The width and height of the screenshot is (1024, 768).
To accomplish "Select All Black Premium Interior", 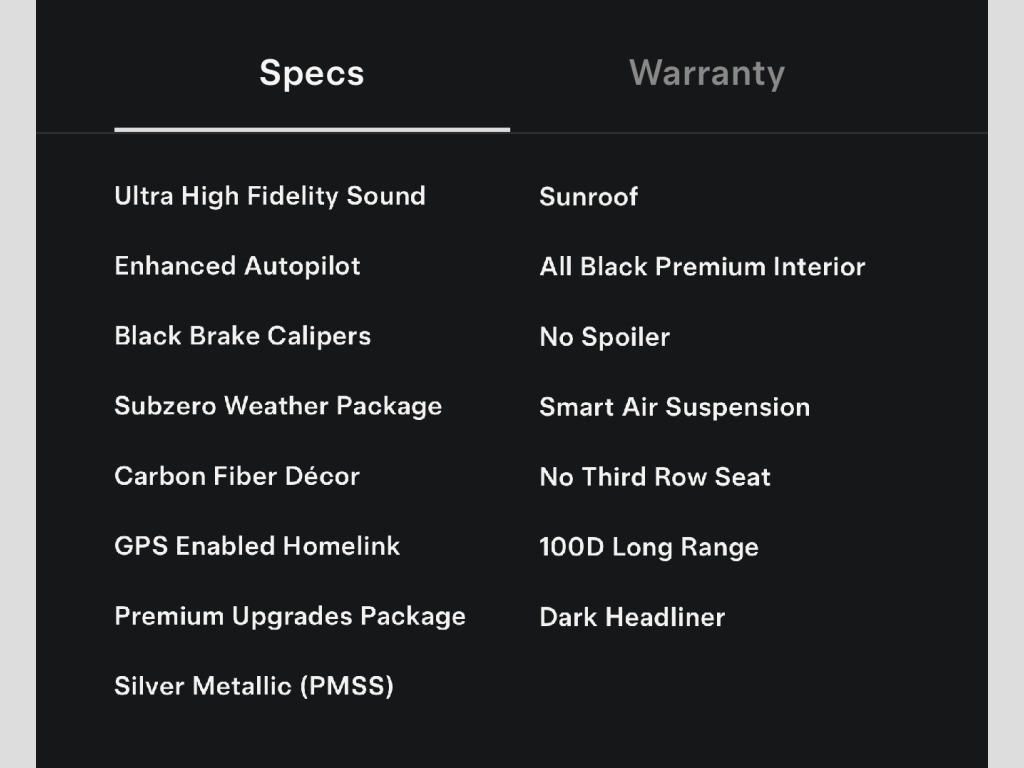I will pyautogui.click(x=702, y=267).
